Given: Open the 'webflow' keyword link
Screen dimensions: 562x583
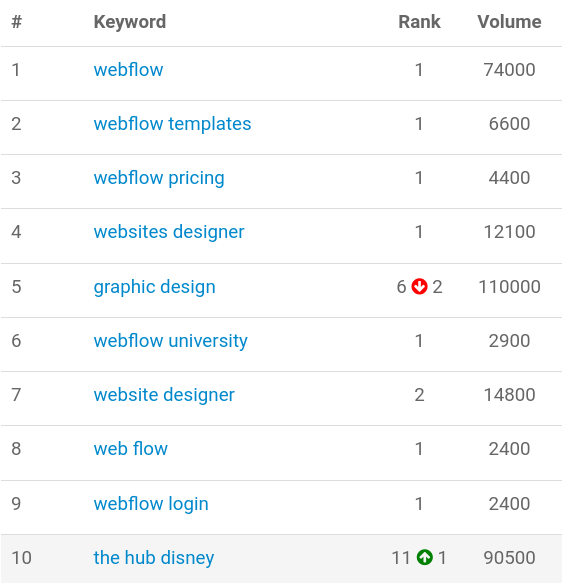Looking at the screenshot, I should (128, 70).
